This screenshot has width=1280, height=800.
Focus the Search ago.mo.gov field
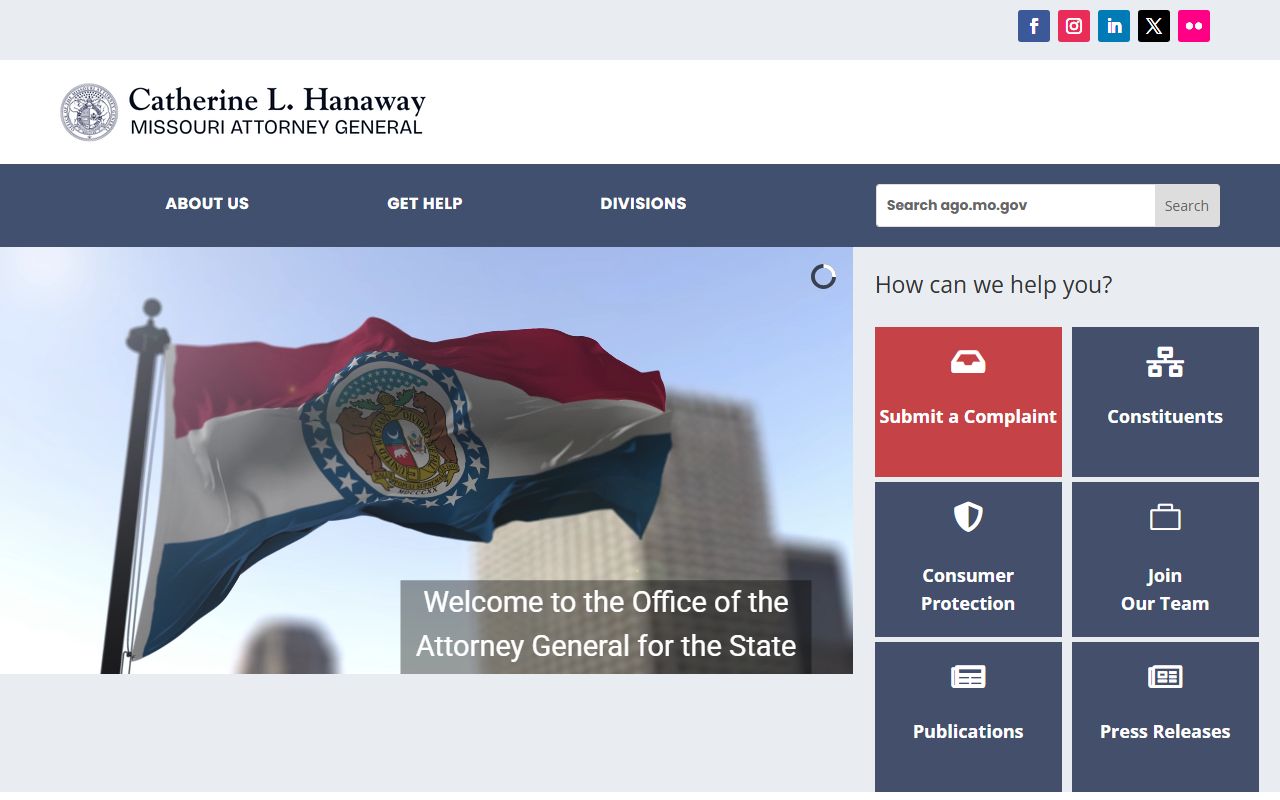(x=1016, y=205)
